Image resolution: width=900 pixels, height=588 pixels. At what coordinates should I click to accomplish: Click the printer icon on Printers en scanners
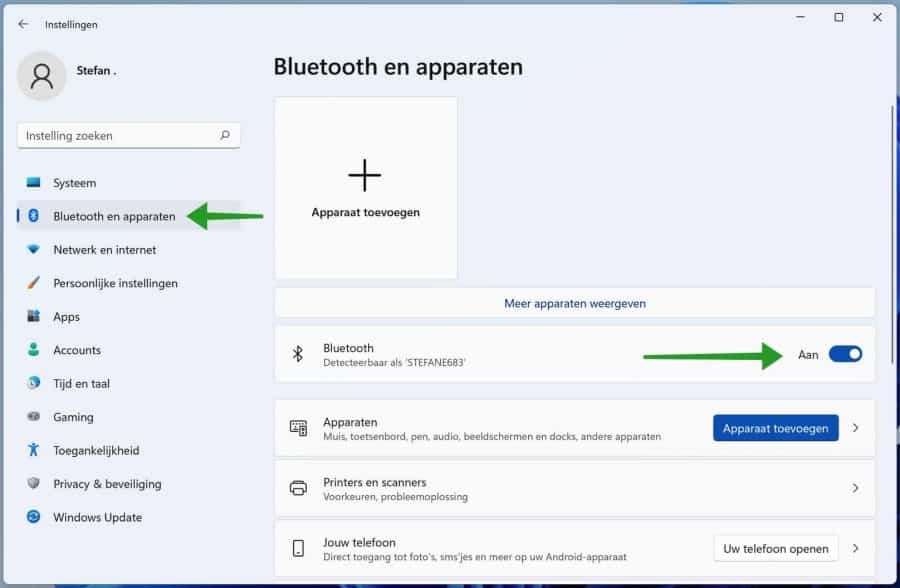[x=297, y=489]
